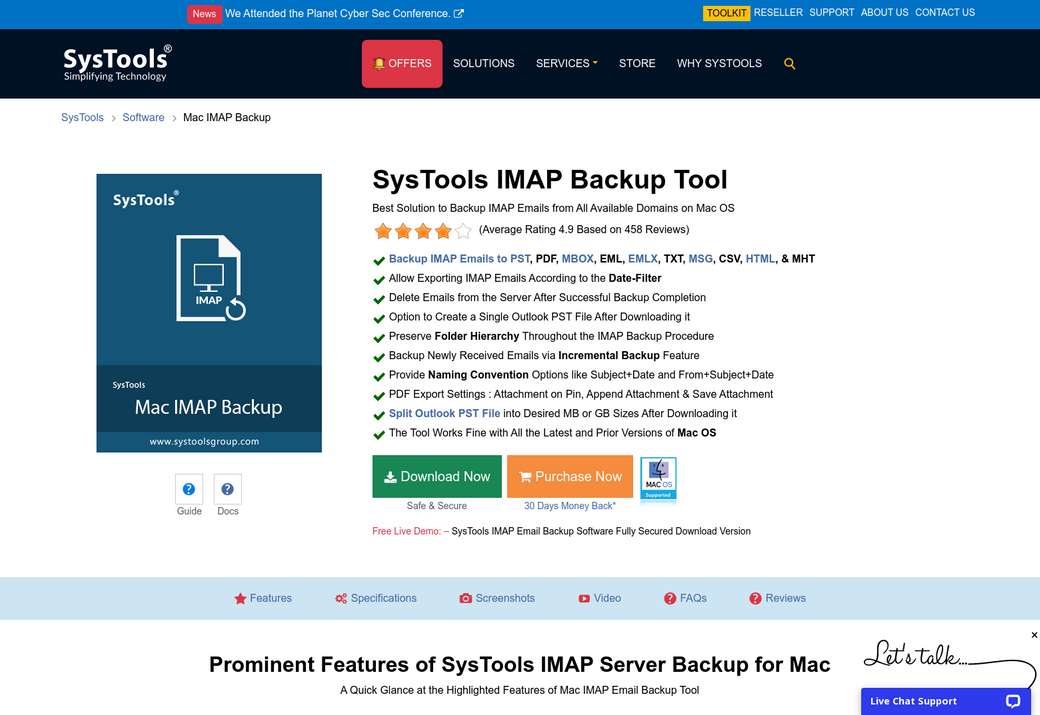Viewport: 1040px width, 715px height.
Task: Click the Docs icon below the product box
Action: tap(227, 489)
